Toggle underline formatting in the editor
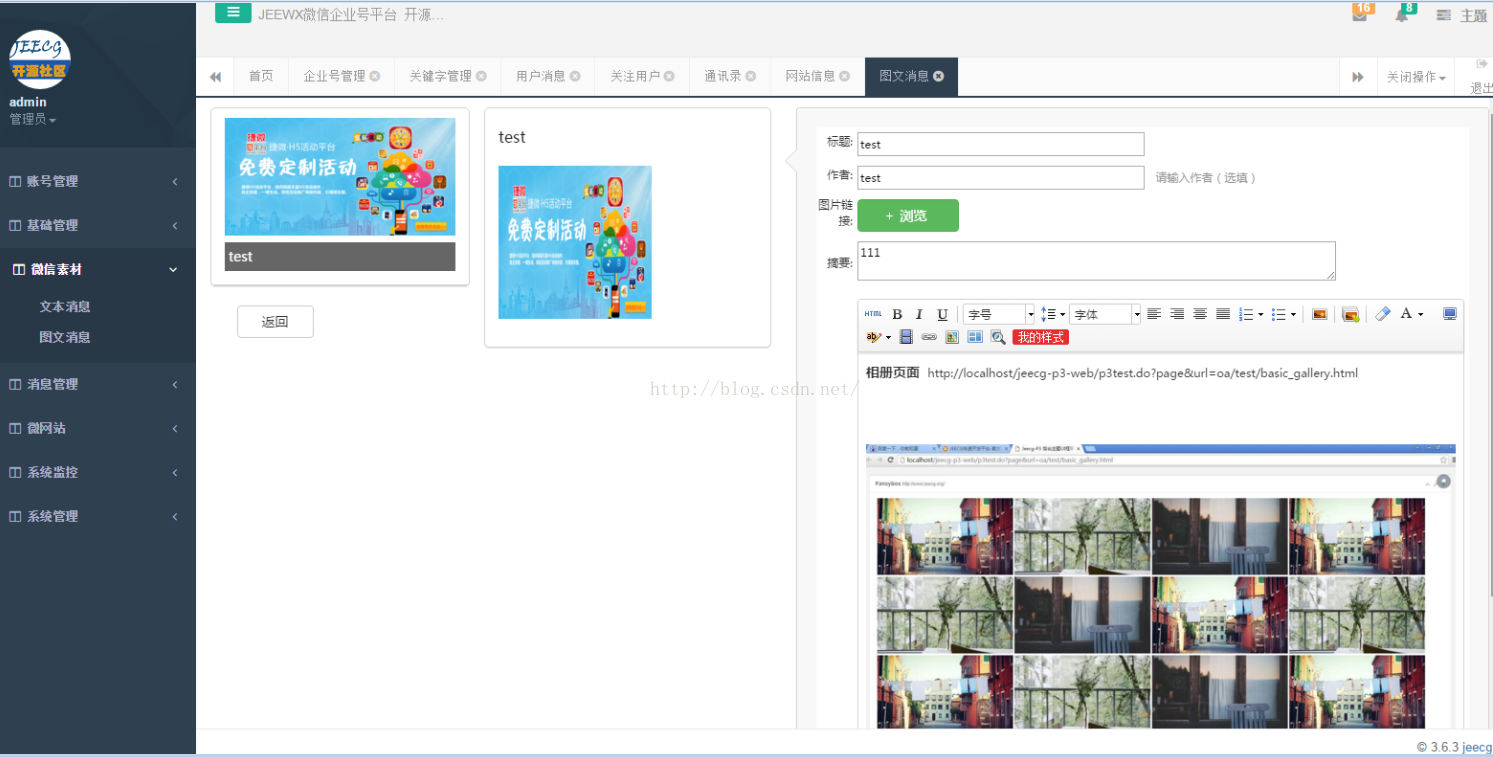This screenshot has width=1493, height=757. pyautogui.click(x=941, y=313)
